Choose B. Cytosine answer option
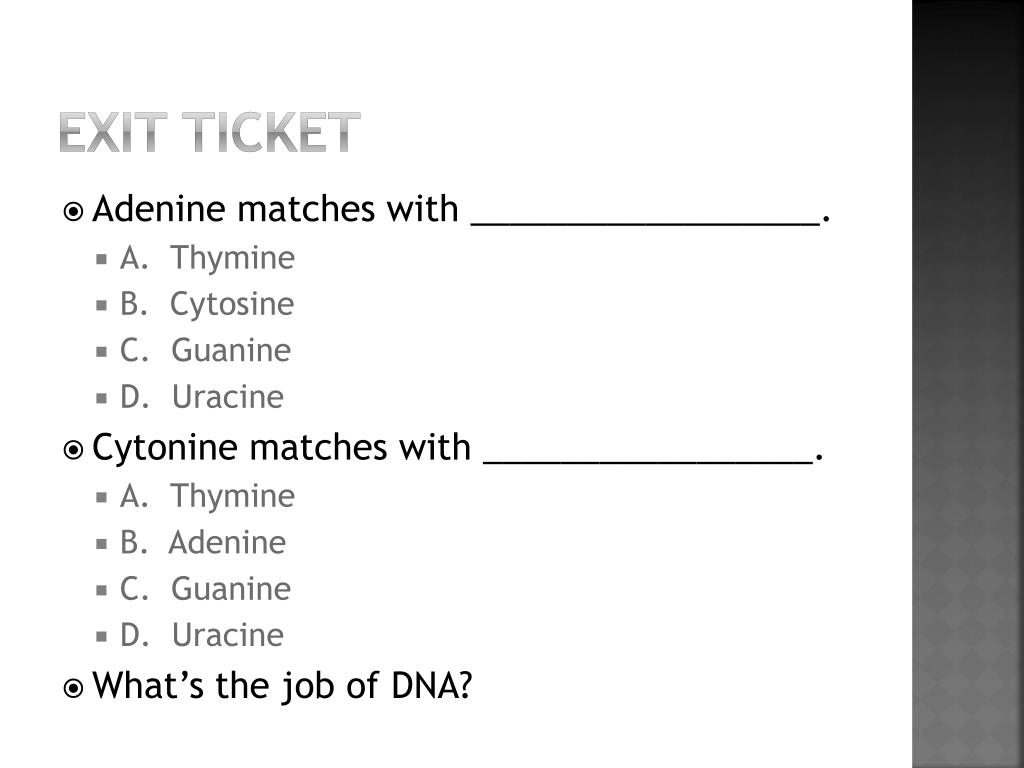This screenshot has width=1024, height=768. click(207, 304)
